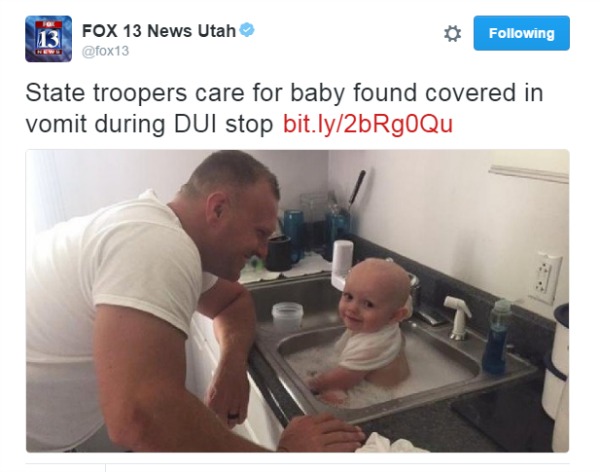The image size is (600, 472).
Task: Click the blue verified badge
Action: [247, 30]
